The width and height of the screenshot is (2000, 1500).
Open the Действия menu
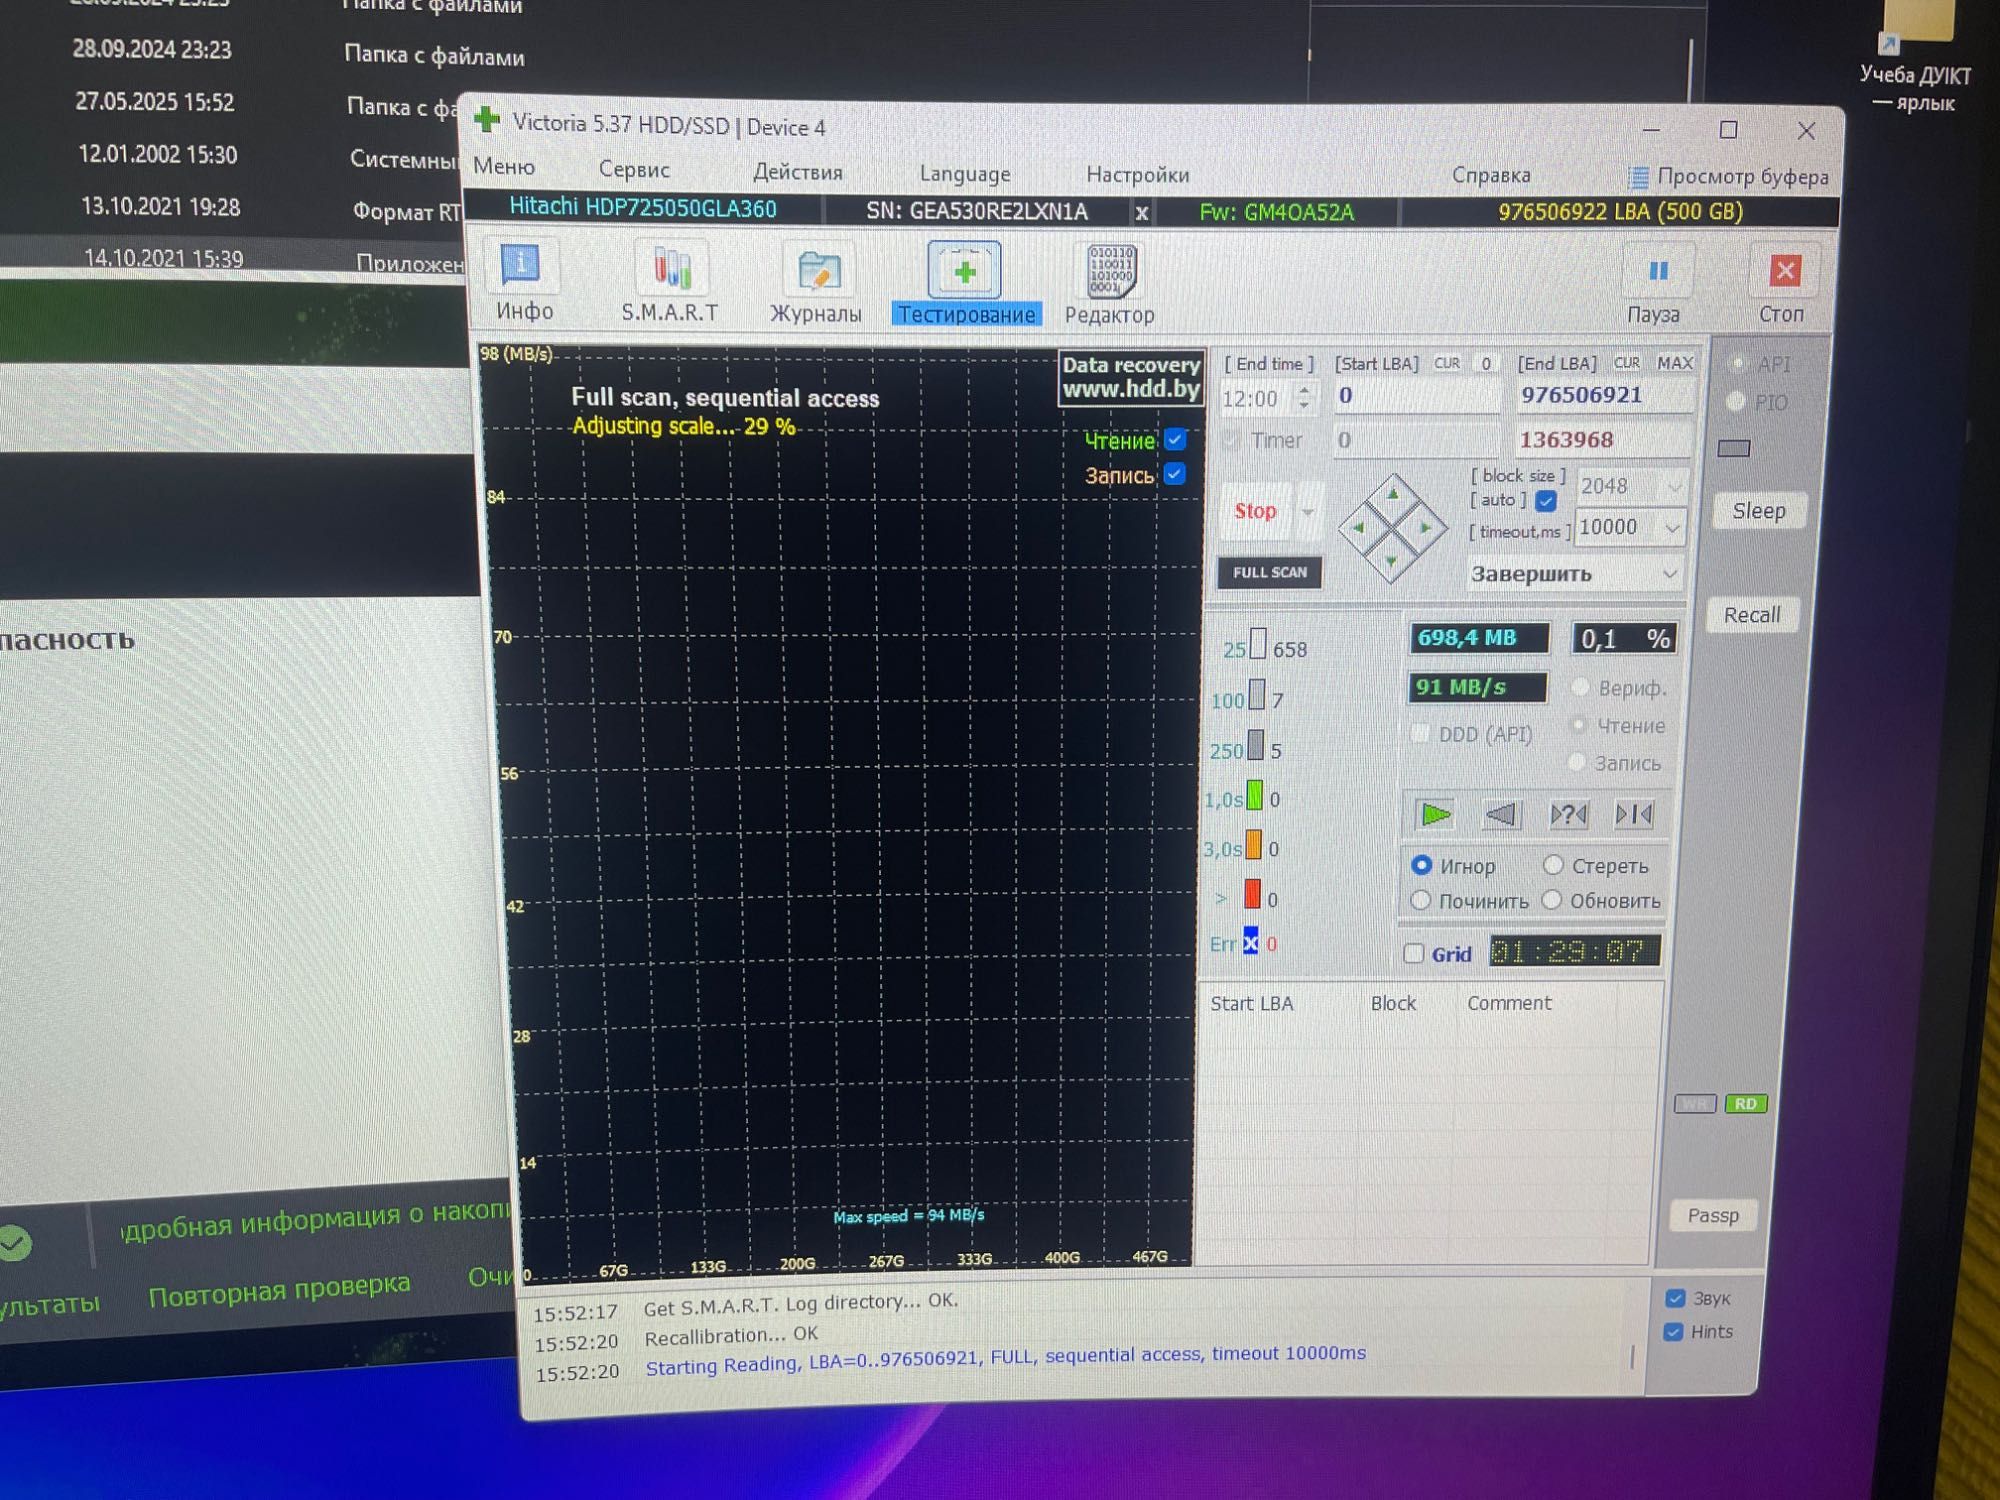797,172
